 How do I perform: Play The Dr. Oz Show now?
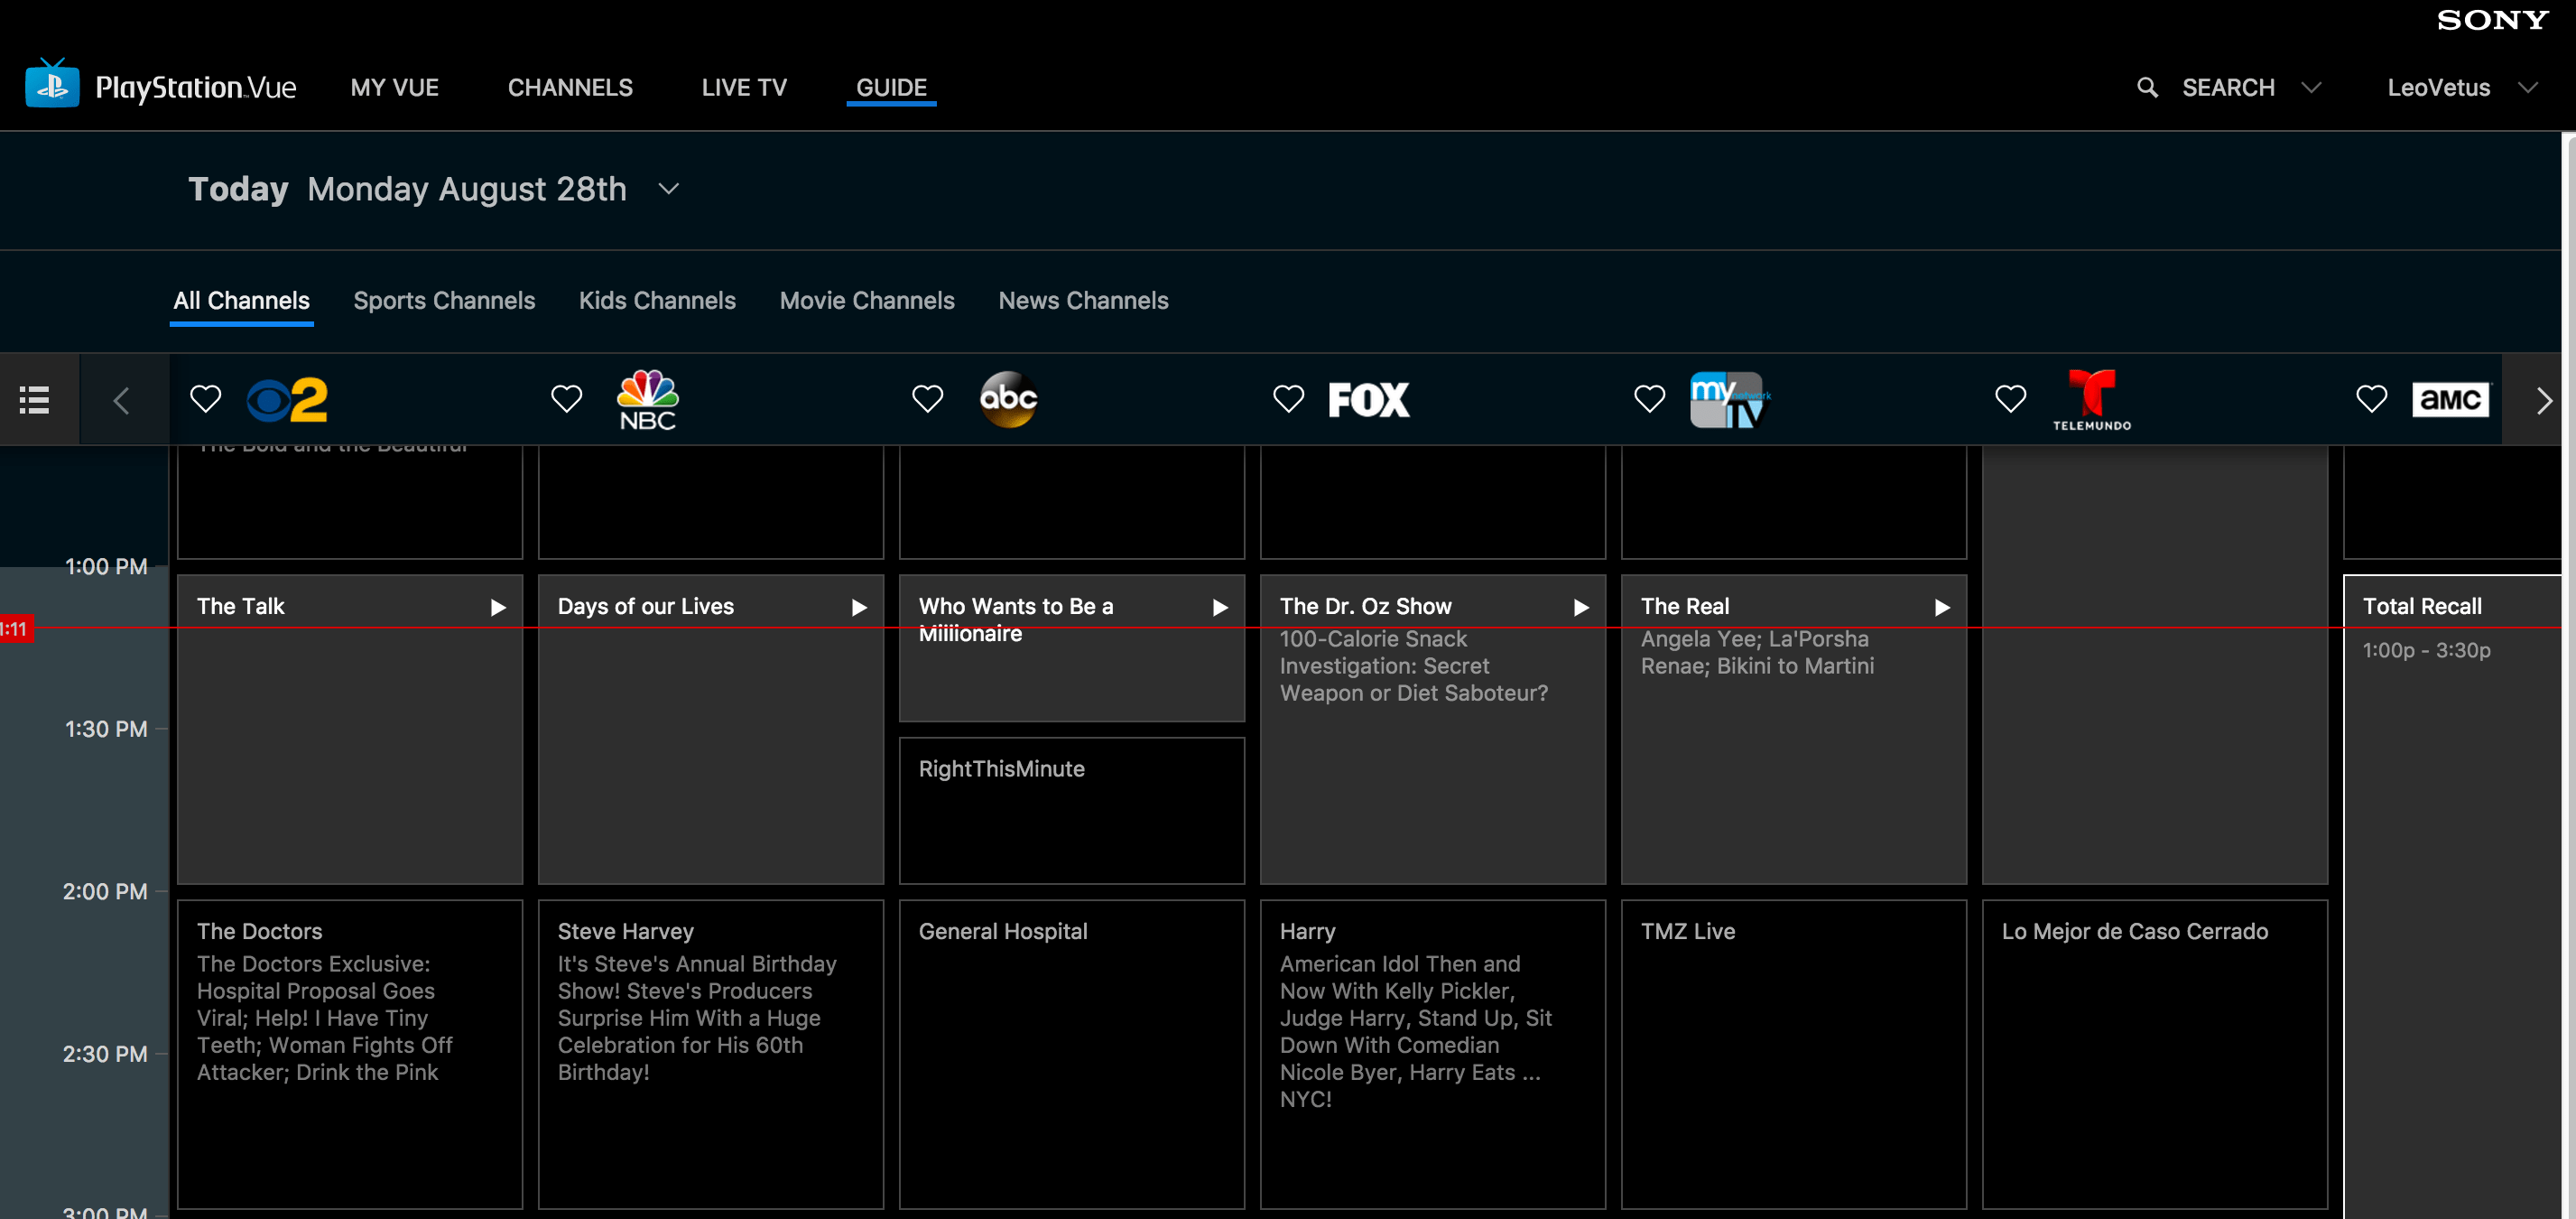pos(1581,607)
